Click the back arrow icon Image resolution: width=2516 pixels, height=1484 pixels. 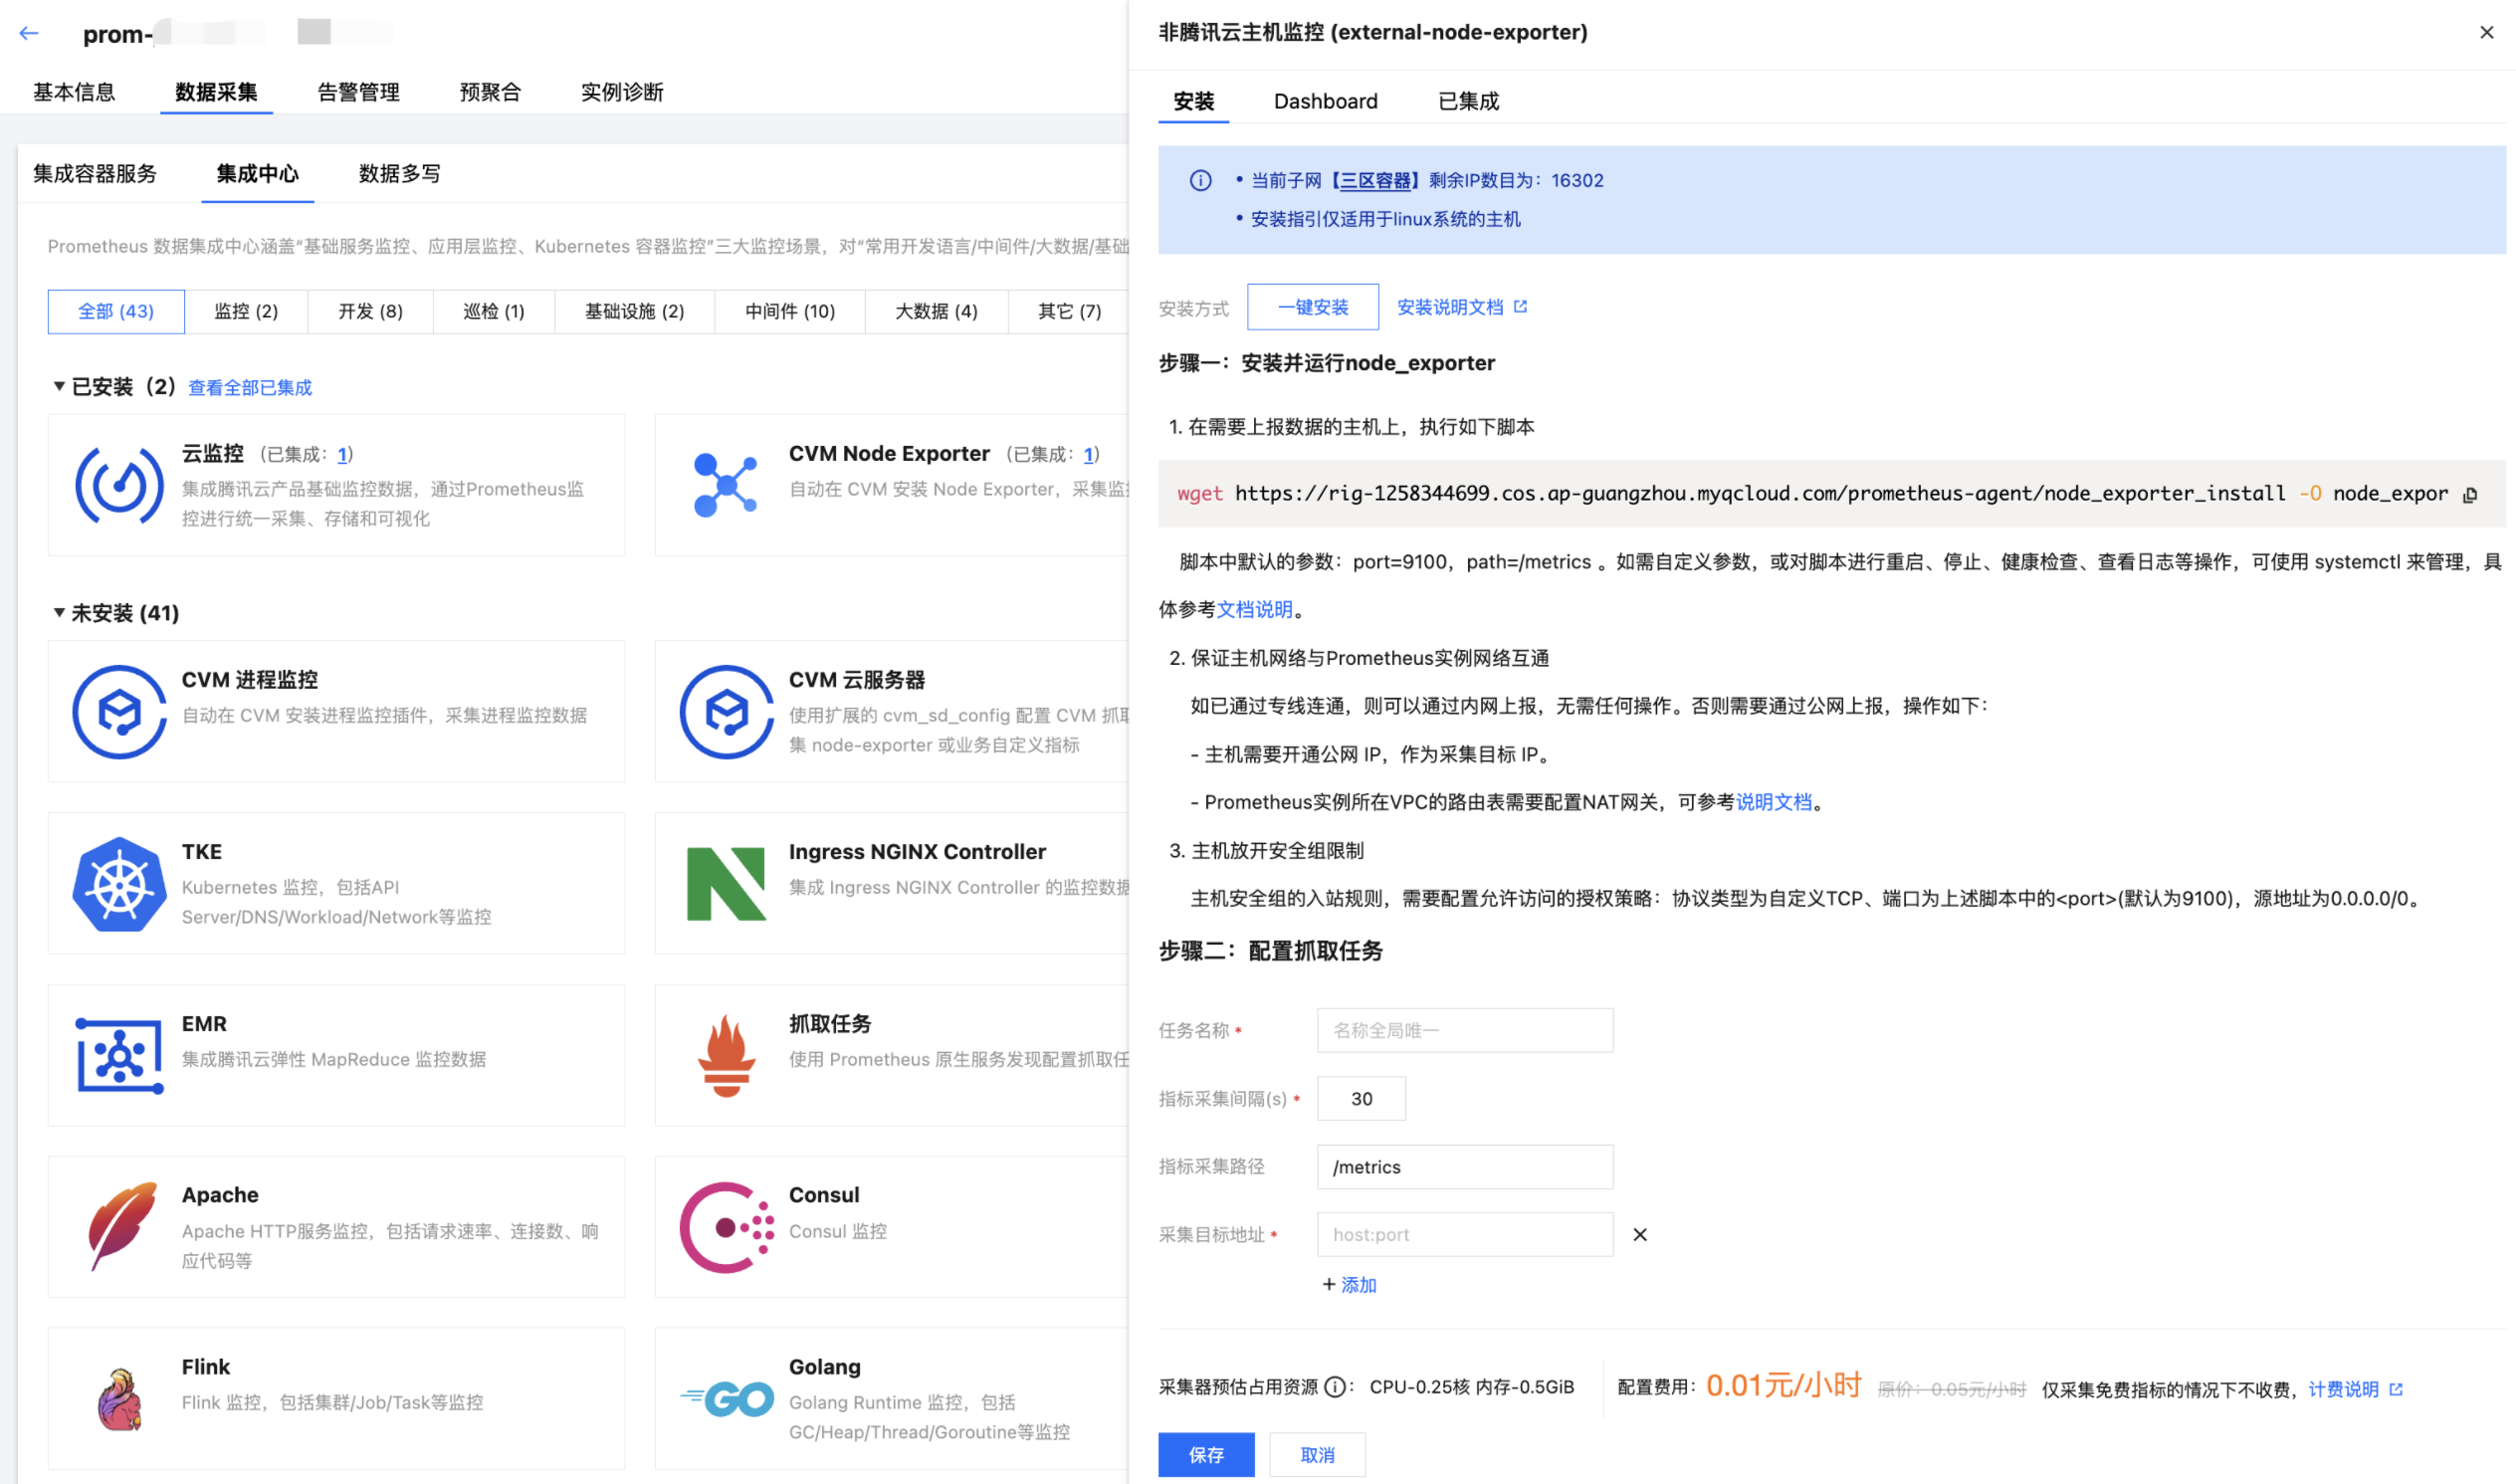(29, 33)
